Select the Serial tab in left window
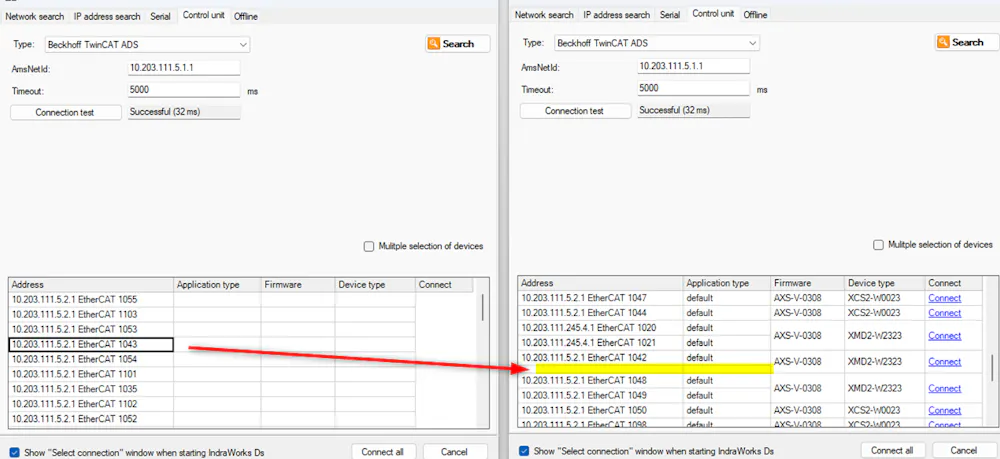Image resolution: width=1000 pixels, height=459 pixels. pyautogui.click(x=160, y=17)
